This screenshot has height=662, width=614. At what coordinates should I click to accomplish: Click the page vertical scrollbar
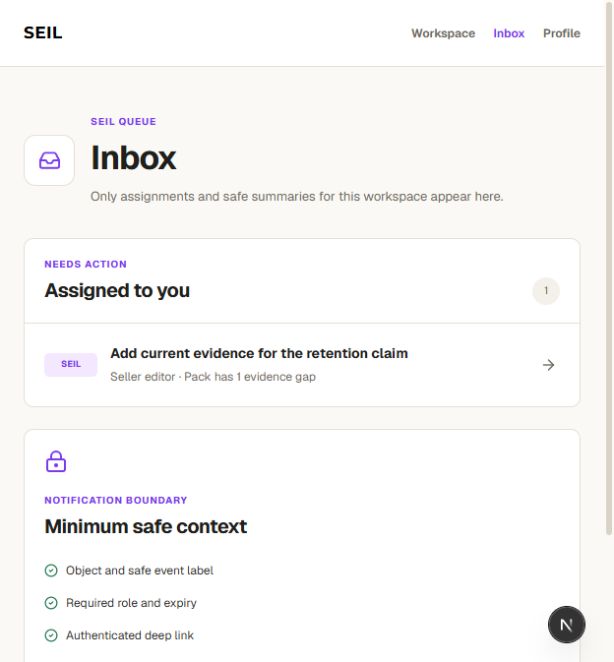(609, 270)
